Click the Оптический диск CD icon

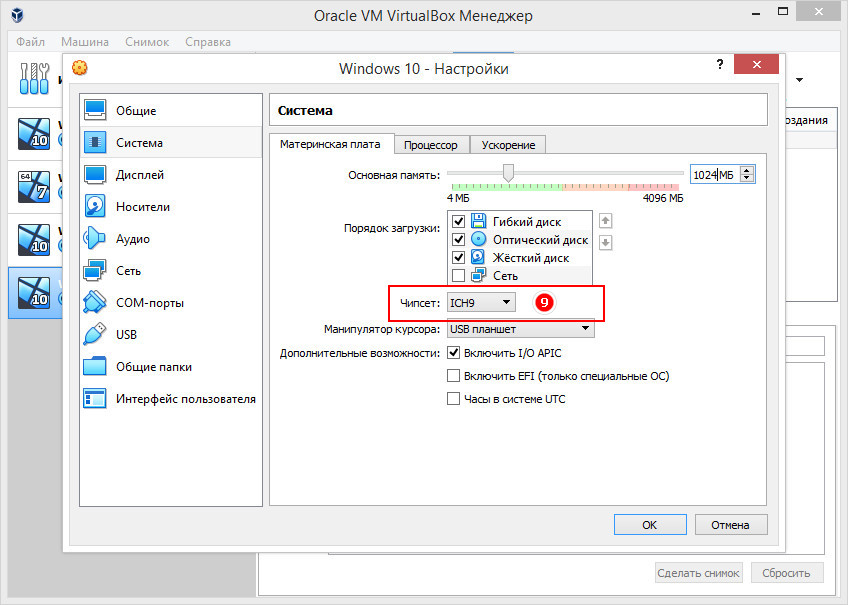[x=479, y=239]
